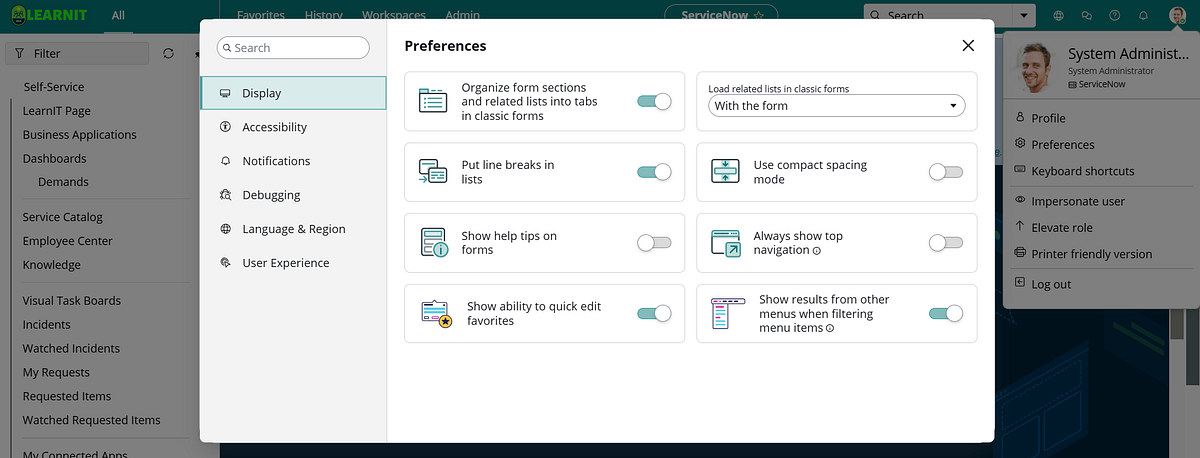
Task: Close the Preferences dialog
Action: tap(968, 46)
